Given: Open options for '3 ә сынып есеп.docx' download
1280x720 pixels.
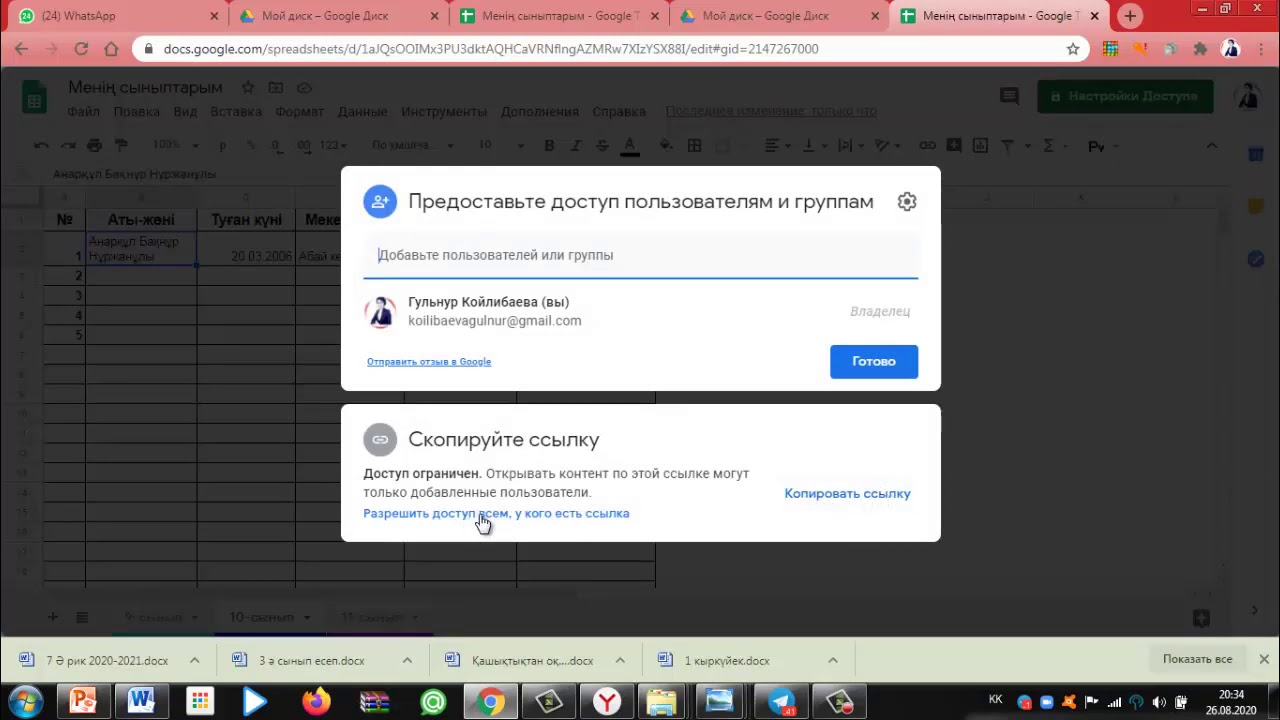Looking at the screenshot, I should 407,660.
